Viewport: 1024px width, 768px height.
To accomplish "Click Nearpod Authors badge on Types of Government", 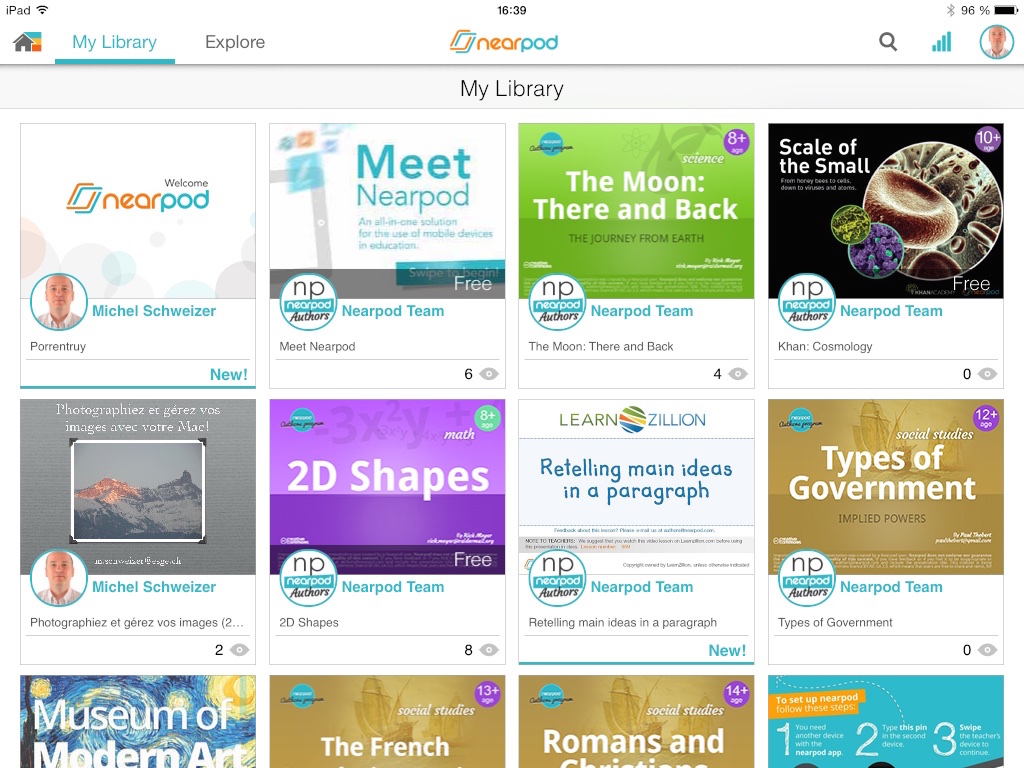I will (x=807, y=578).
